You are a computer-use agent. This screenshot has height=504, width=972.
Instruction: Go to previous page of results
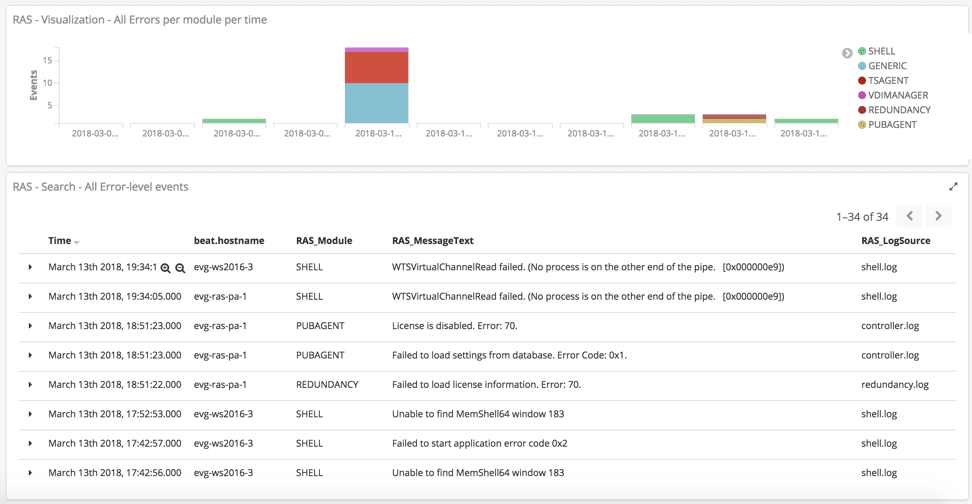[x=910, y=216]
